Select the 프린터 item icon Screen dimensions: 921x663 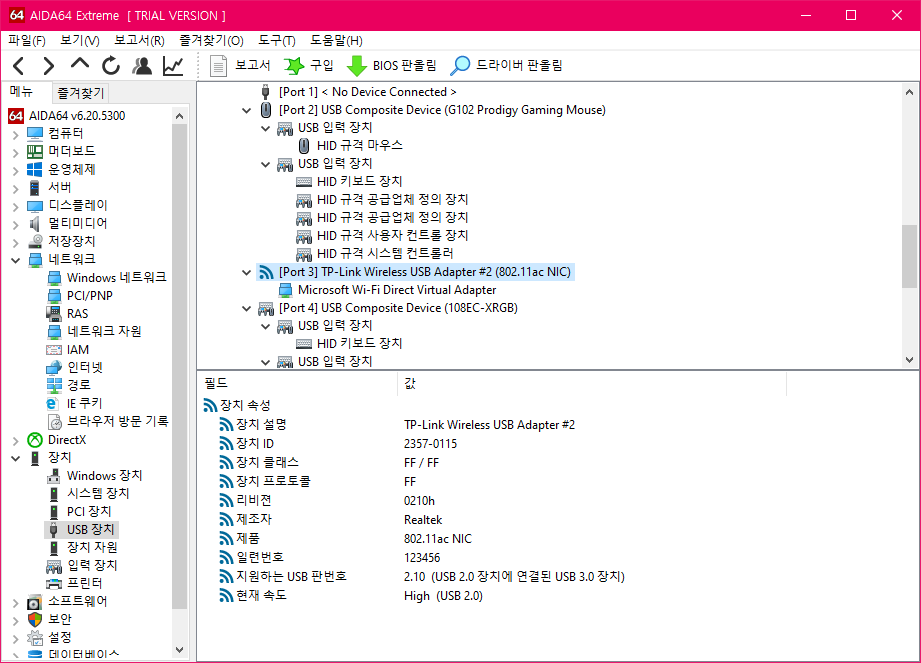tap(54, 583)
